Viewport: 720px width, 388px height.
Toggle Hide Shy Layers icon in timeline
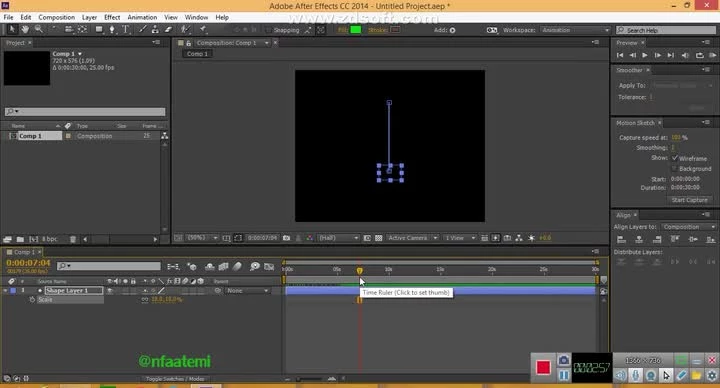click(210, 266)
